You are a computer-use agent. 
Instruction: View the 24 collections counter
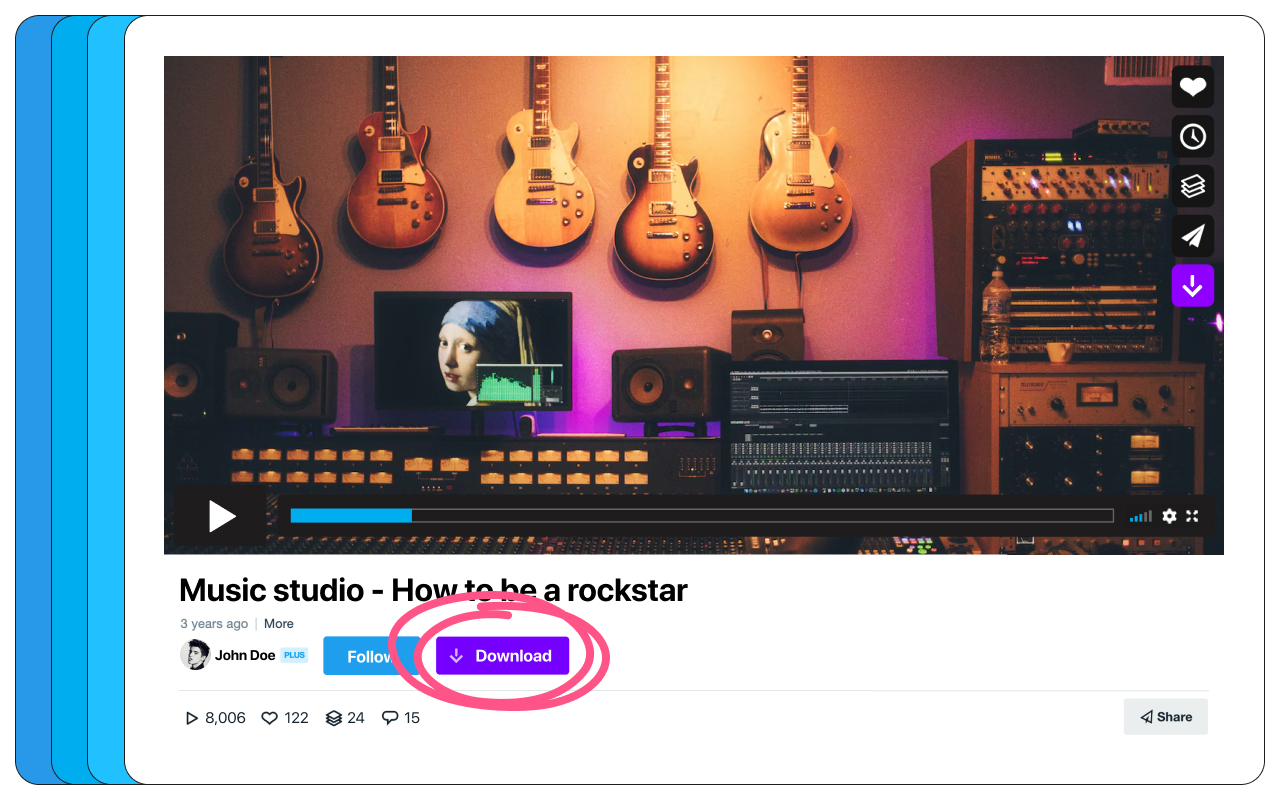[345, 718]
